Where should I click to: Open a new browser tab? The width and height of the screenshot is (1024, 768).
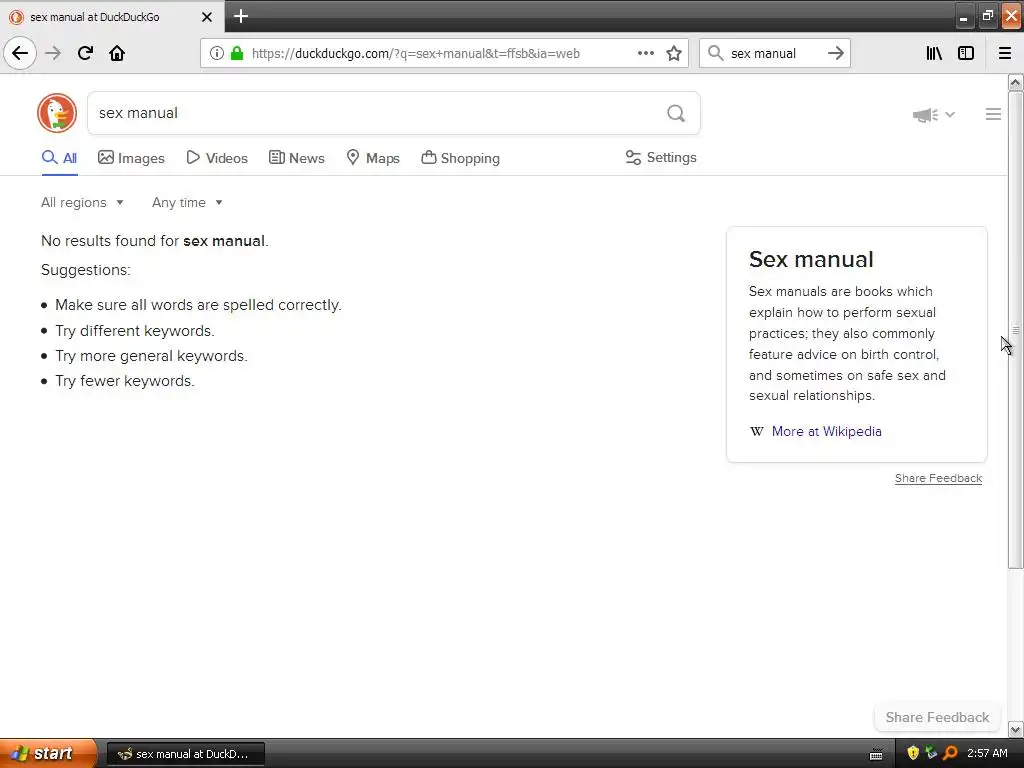pos(241,16)
